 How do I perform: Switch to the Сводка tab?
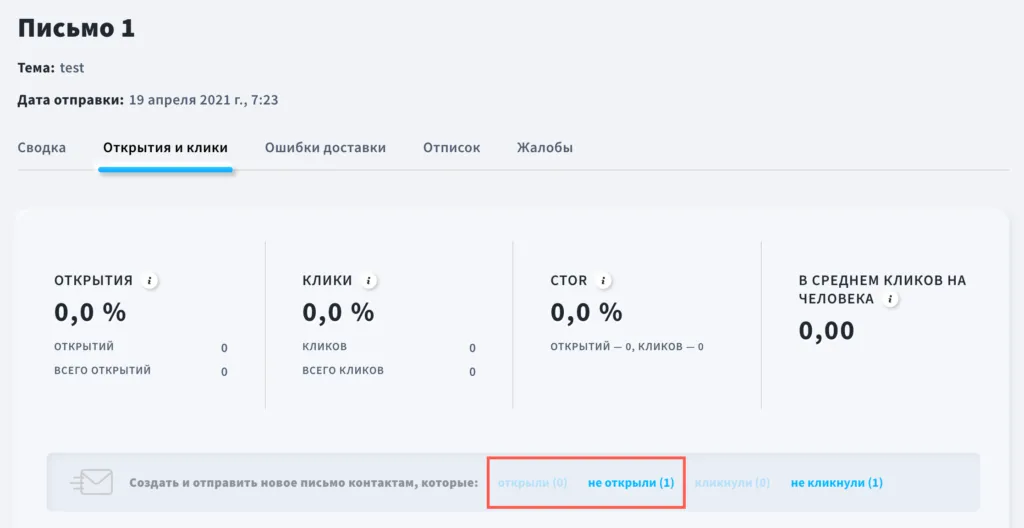[42, 148]
